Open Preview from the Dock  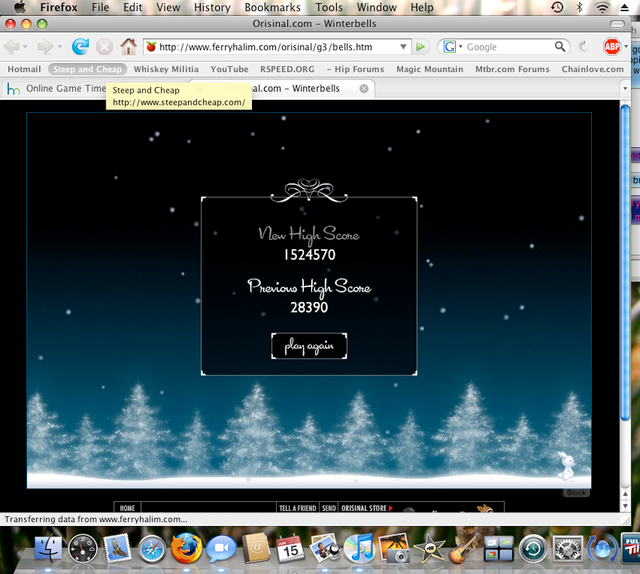tap(325, 548)
